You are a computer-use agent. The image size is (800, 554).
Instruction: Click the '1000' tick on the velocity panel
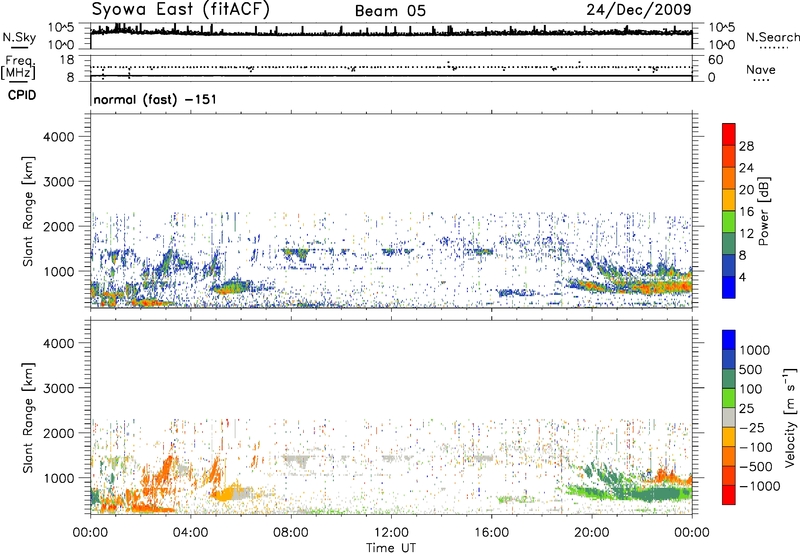(58, 478)
